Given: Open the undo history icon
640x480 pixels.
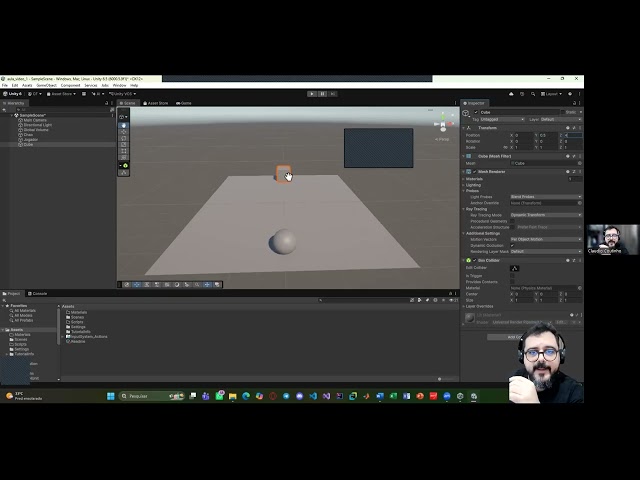Looking at the screenshot, I should click(x=522, y=94).
